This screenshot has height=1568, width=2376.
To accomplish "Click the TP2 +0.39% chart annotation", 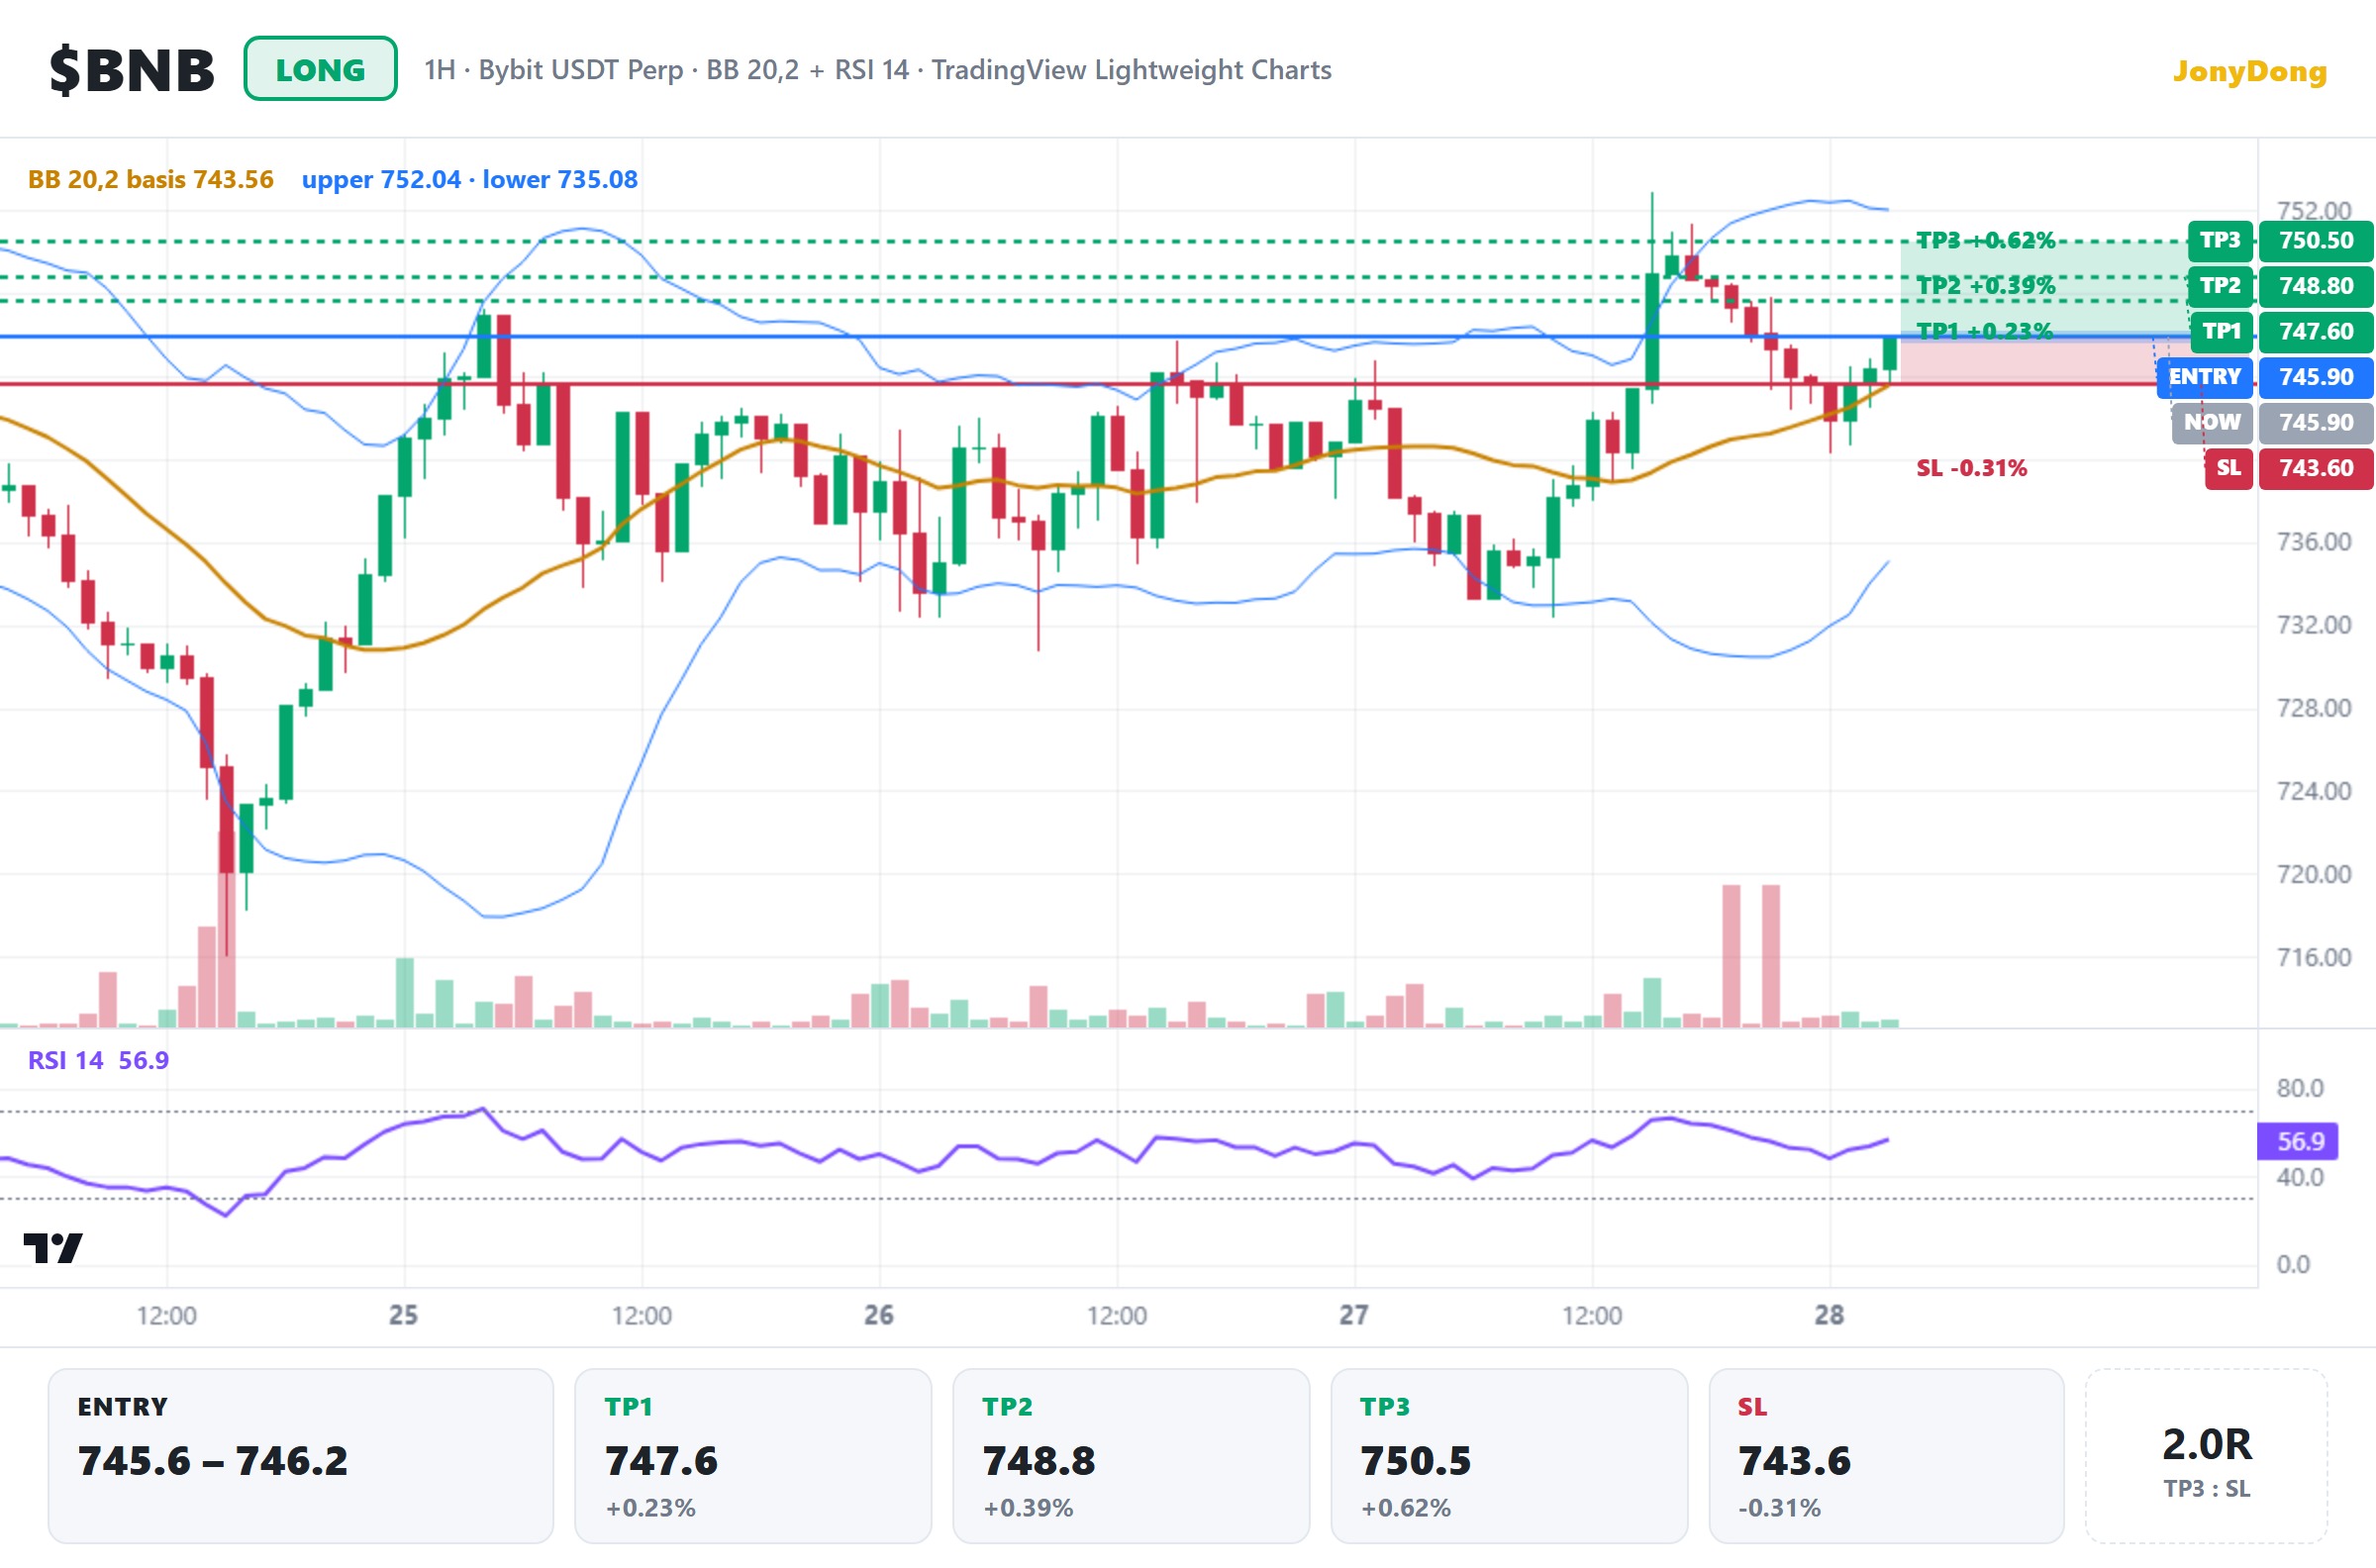I will 1985,286.
